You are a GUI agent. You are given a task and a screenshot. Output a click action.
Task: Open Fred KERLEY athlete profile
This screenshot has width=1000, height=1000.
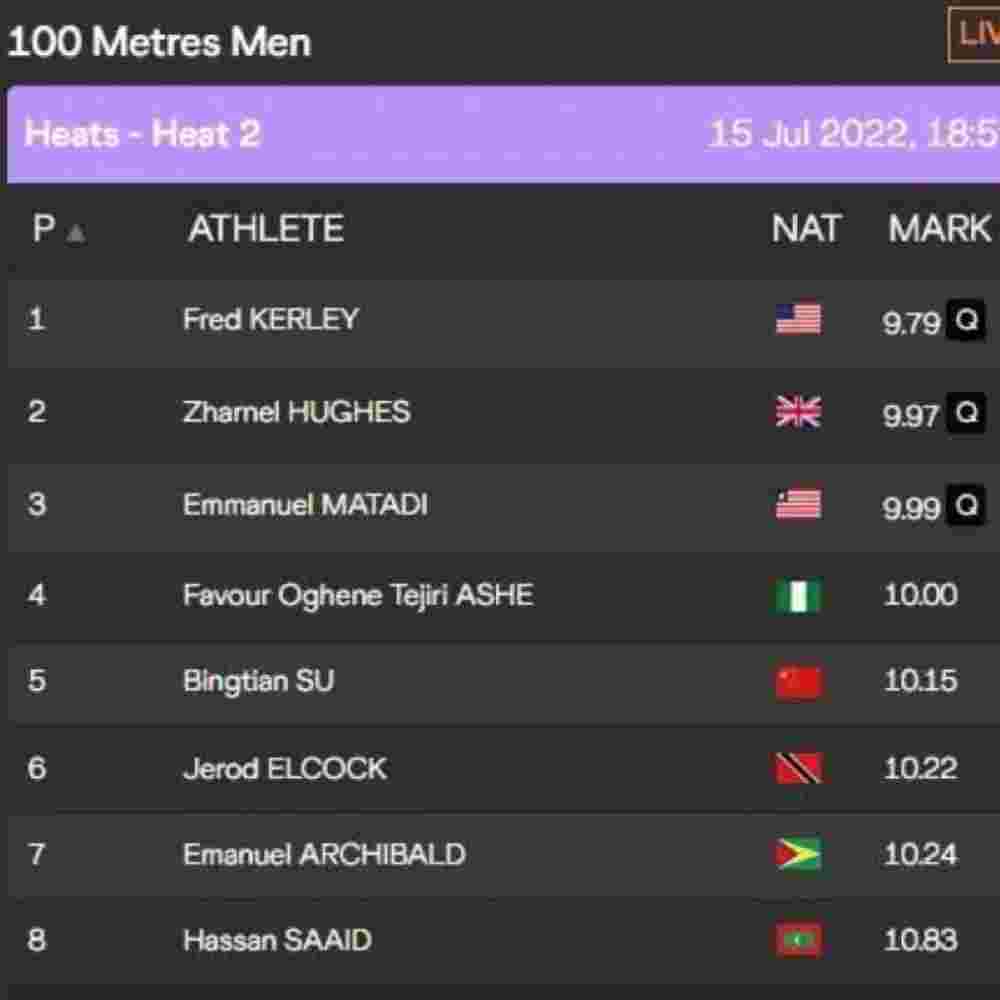[270, 319]
